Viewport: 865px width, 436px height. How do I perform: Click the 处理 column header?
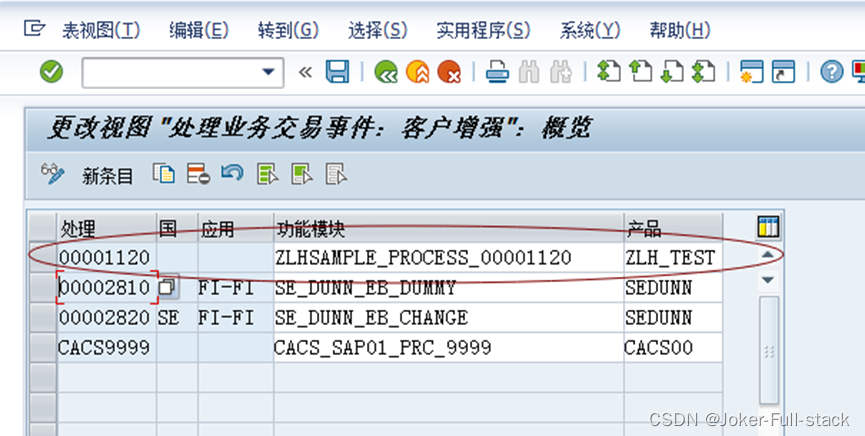tap(107, 228)
